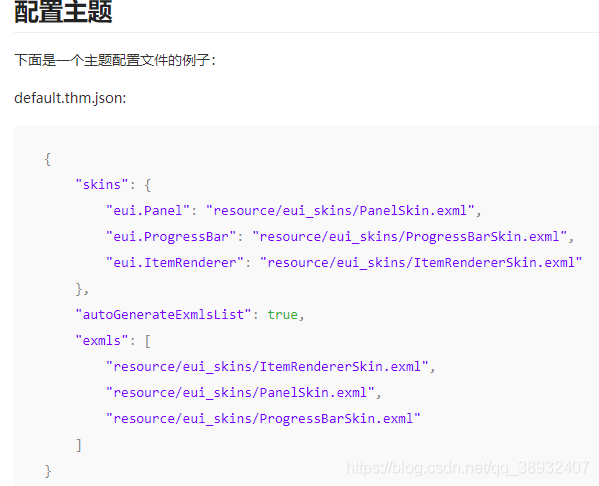Click the "eui.Panel" key
This screenshot has width=599, height=486.
click(148, 211)
